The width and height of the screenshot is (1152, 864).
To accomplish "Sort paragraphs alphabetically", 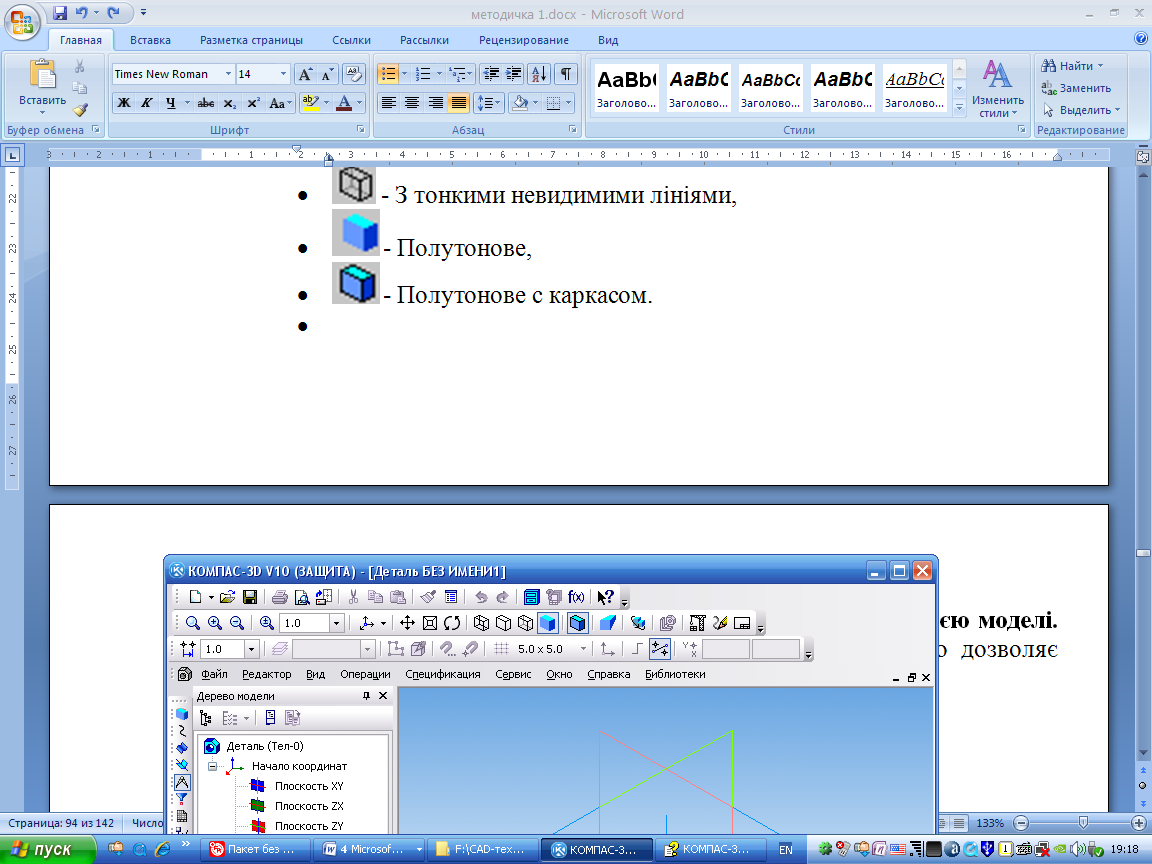I will [539, 74].
